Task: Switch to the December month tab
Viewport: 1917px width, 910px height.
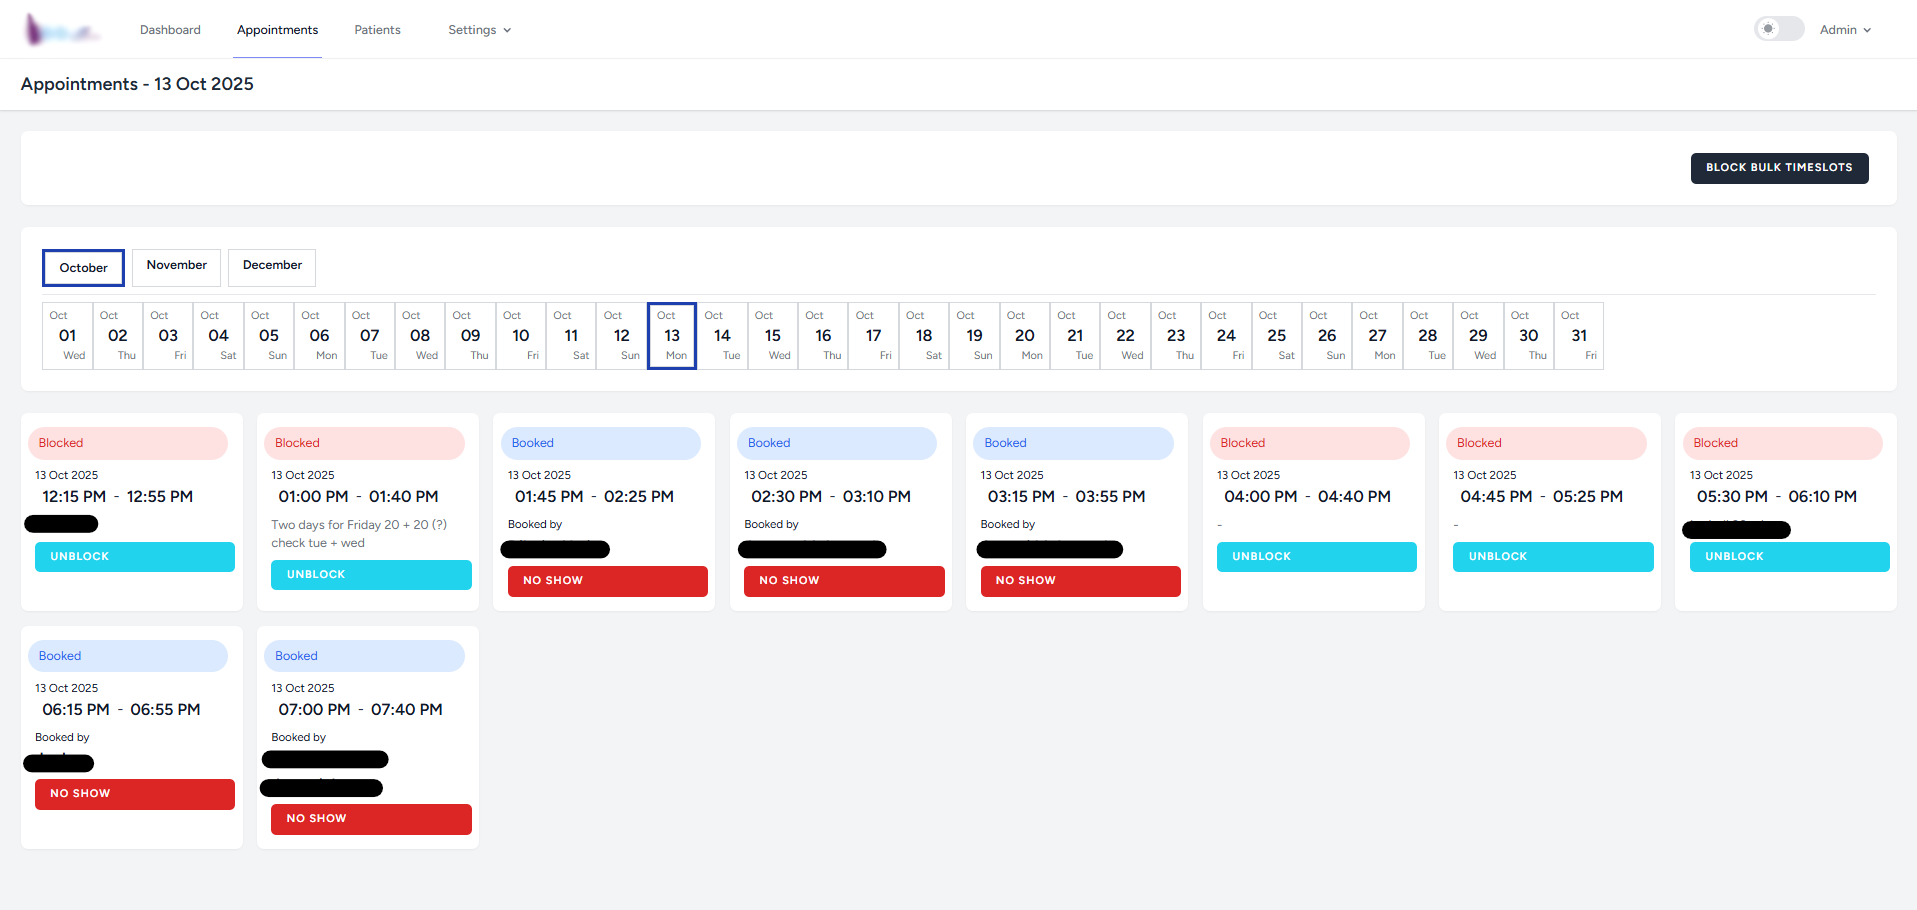Action: pos(272,266)
